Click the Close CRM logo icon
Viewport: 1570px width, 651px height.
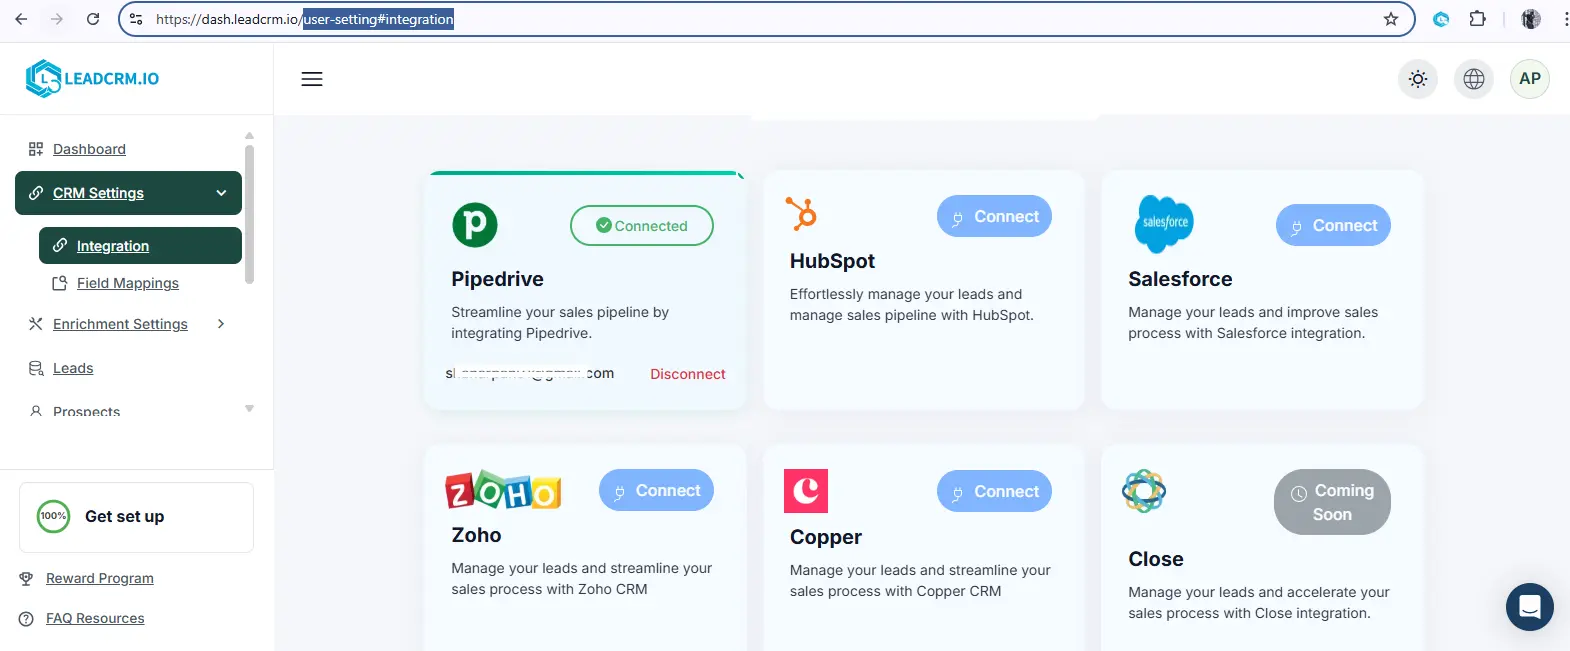click(1144, 491)
